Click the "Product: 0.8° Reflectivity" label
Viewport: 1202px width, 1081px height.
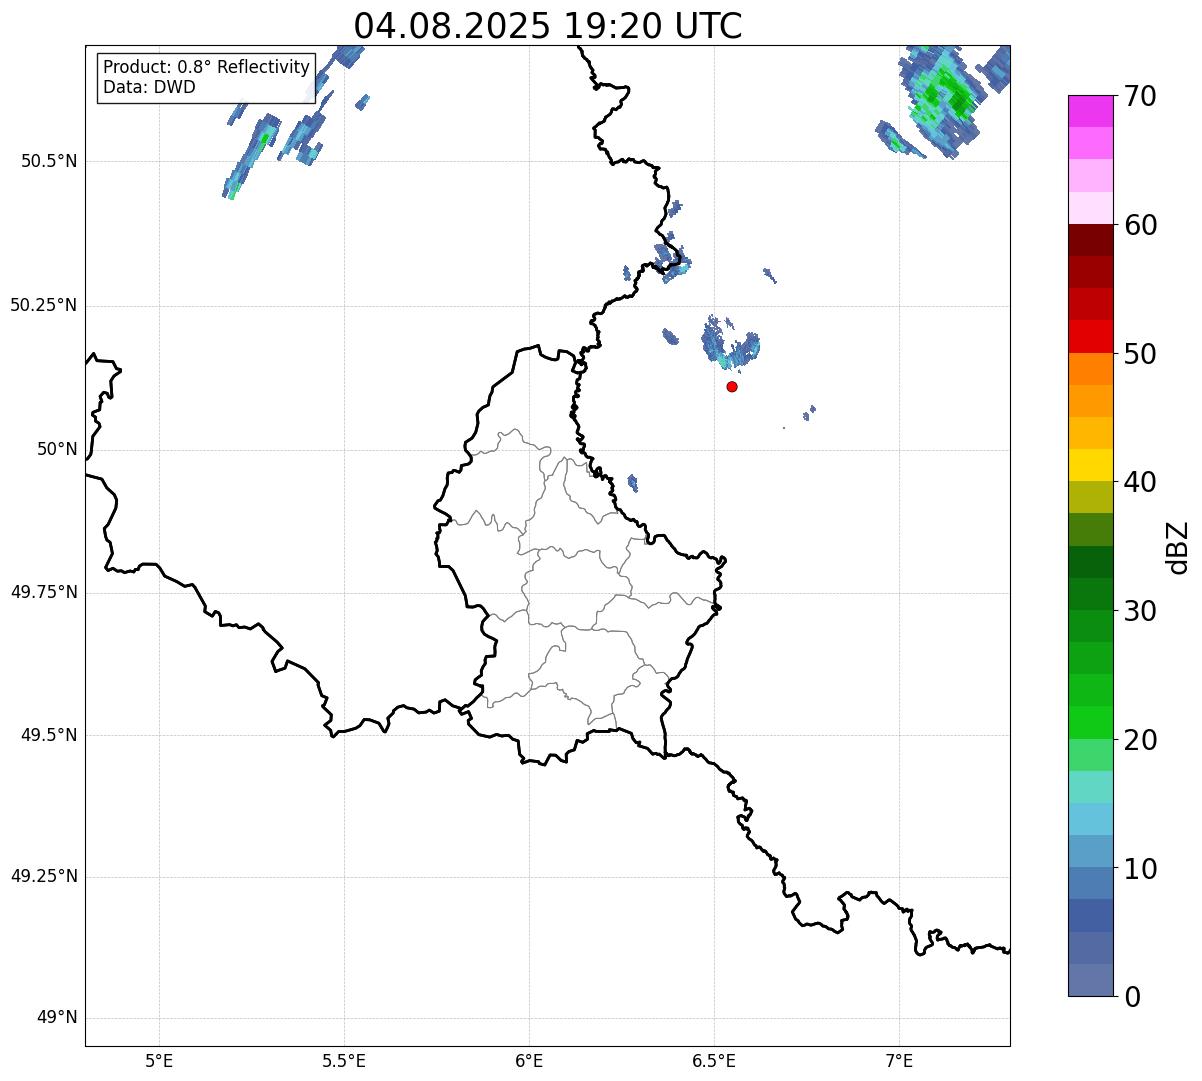click(207, 67)
